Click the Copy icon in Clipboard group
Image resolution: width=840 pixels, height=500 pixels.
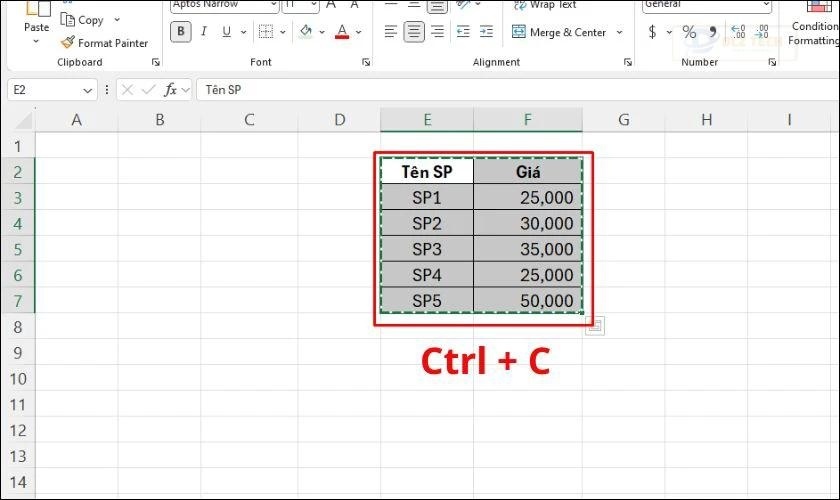pyautogui.click(x=67, y=20)
